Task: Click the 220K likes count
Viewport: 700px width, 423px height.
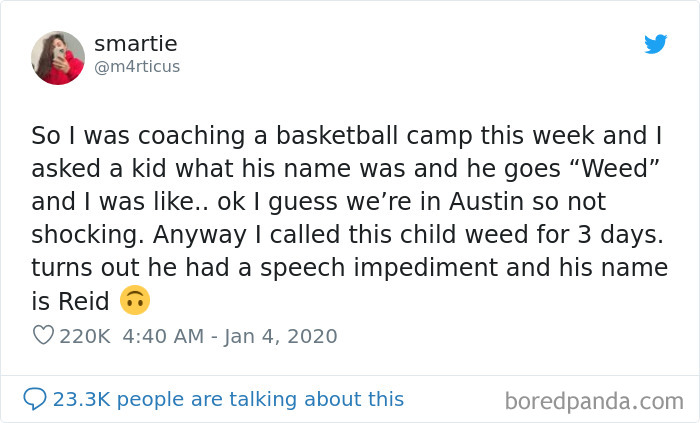Action: [x=85, y=336]
